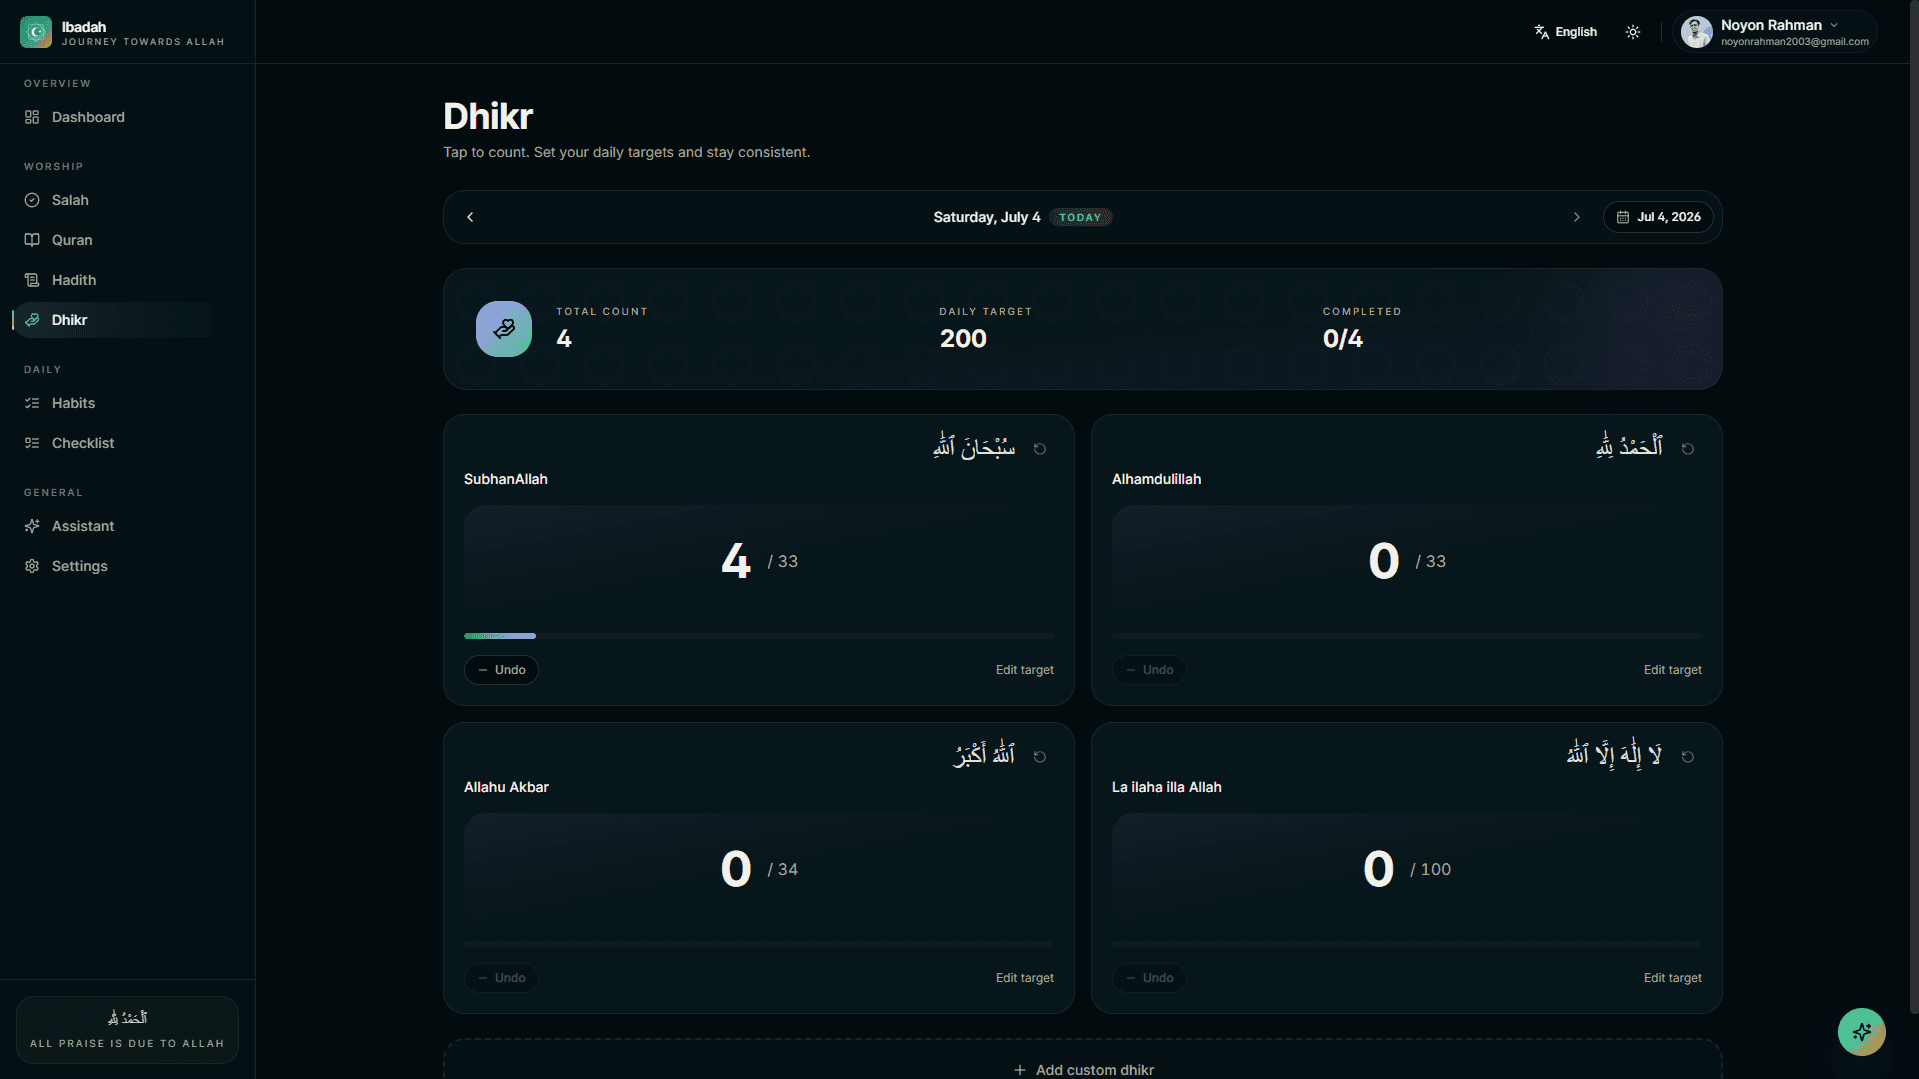Screen dimensions: 1919x1079
Task: Go to the previous day arrow
Action: [470, 217]
